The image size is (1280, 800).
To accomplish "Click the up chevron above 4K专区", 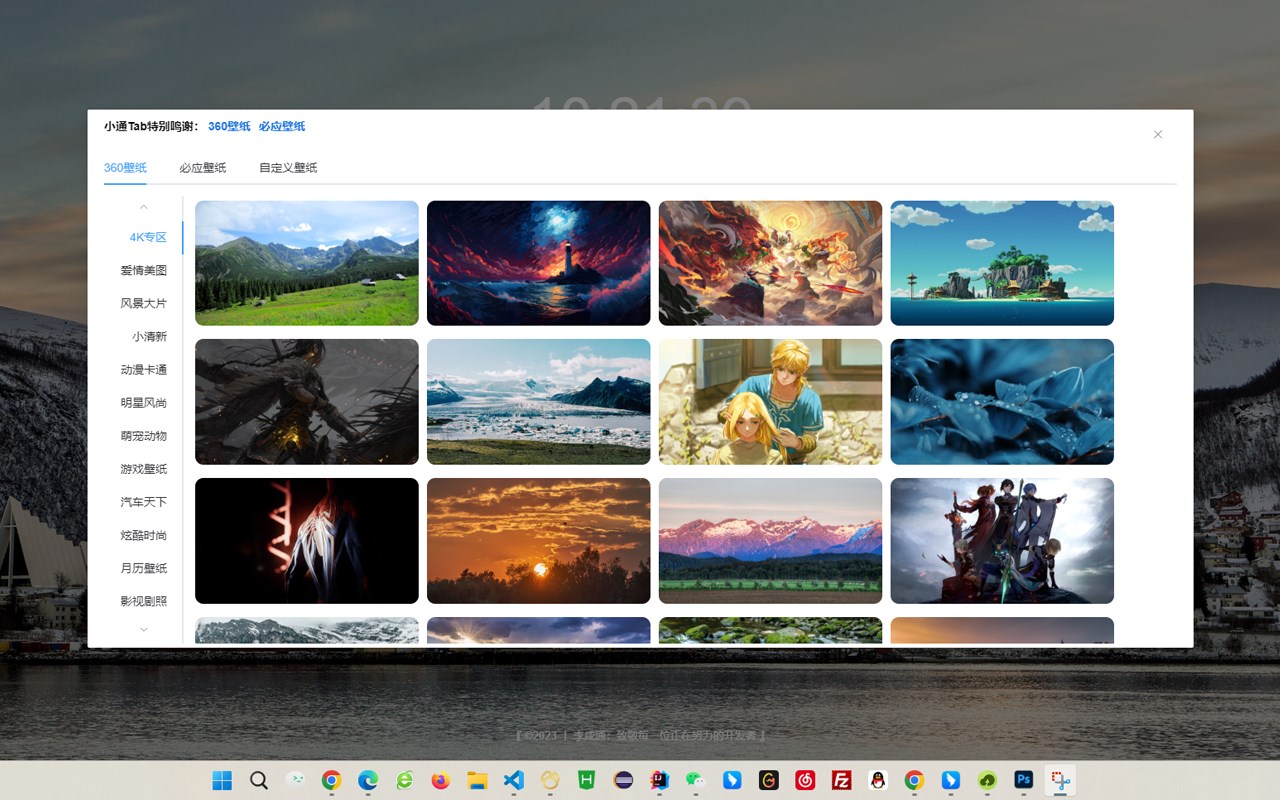I will tap(144, 207).
